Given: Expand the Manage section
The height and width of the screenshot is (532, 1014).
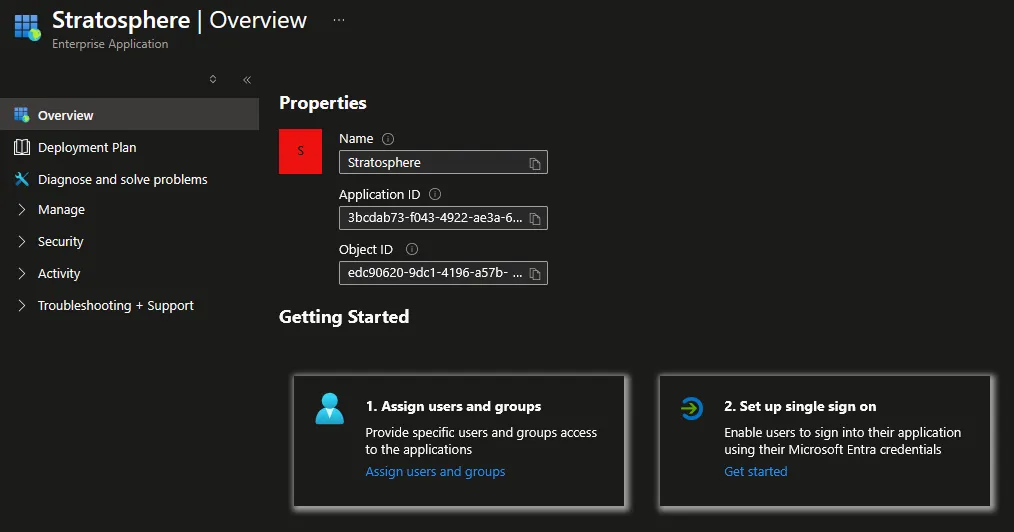Looking at the screenshot, I should (x=22, y=209).
